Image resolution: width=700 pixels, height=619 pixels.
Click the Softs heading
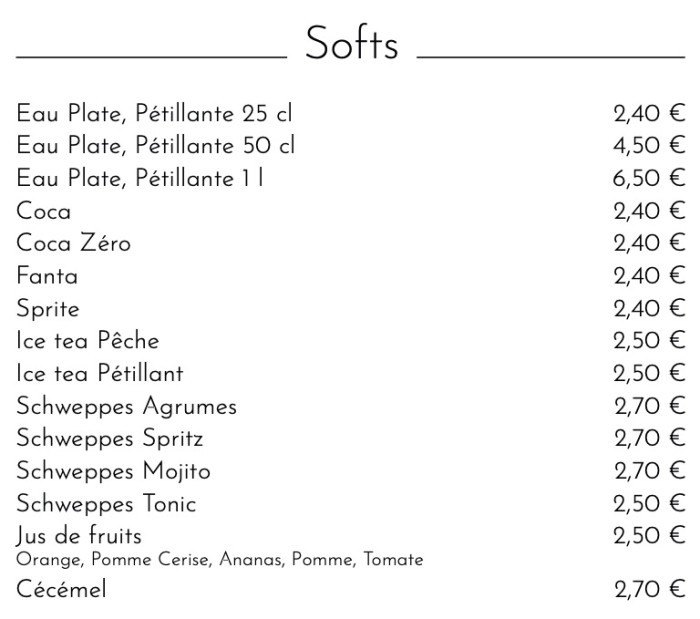click(351, 45)
